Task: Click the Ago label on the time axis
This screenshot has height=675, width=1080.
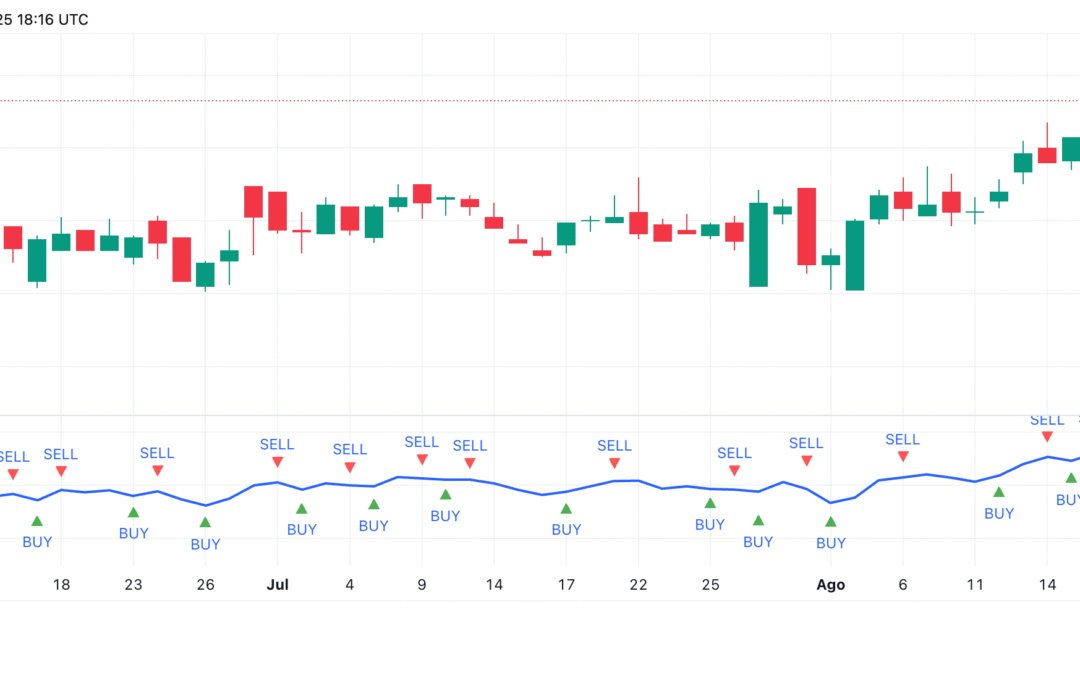Action: click(830, 585)
